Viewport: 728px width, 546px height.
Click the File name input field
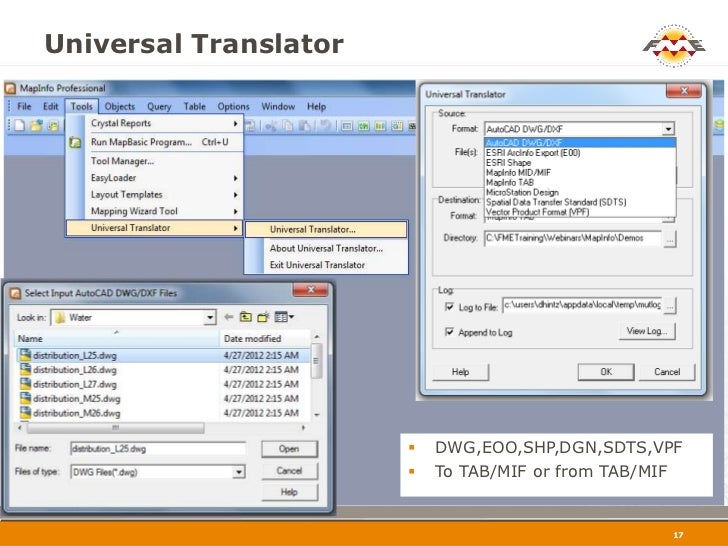[158, 449]
